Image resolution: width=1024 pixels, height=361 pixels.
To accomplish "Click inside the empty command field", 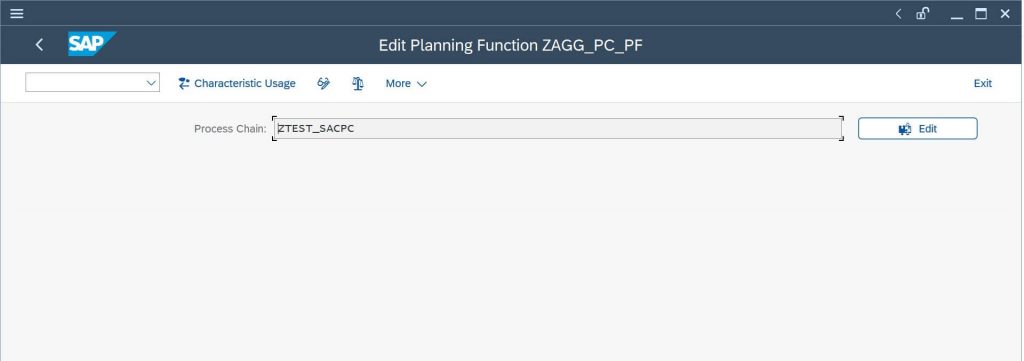I will [x=85, y=82].
